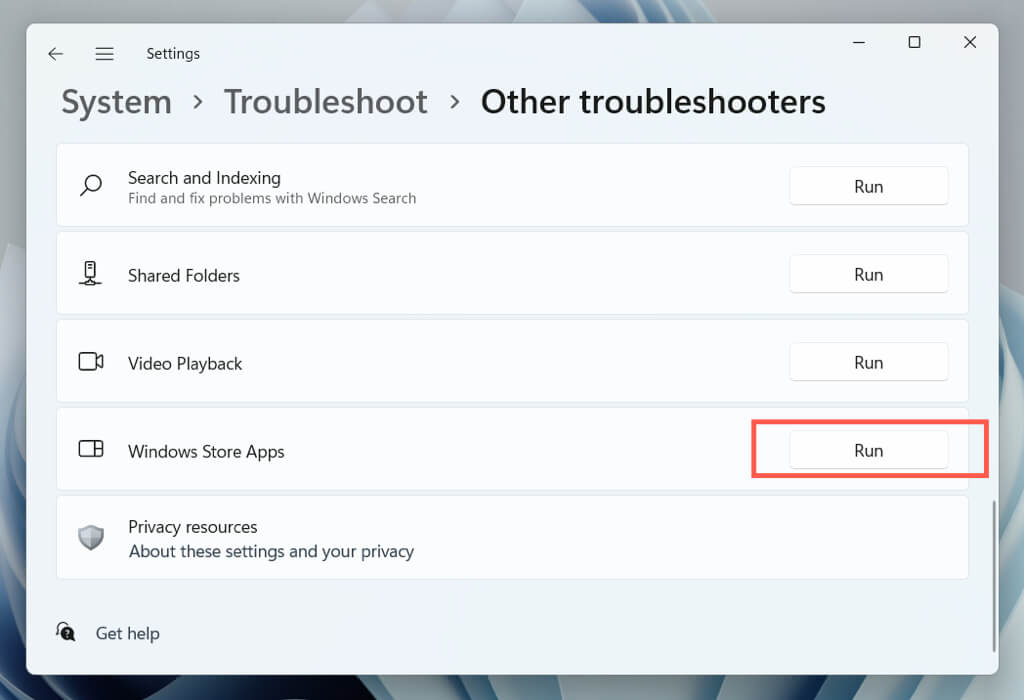Go to System in breadcrumb
Image resolution: width=1024 pixels, height=700 pixels.
tap(116, 102)
